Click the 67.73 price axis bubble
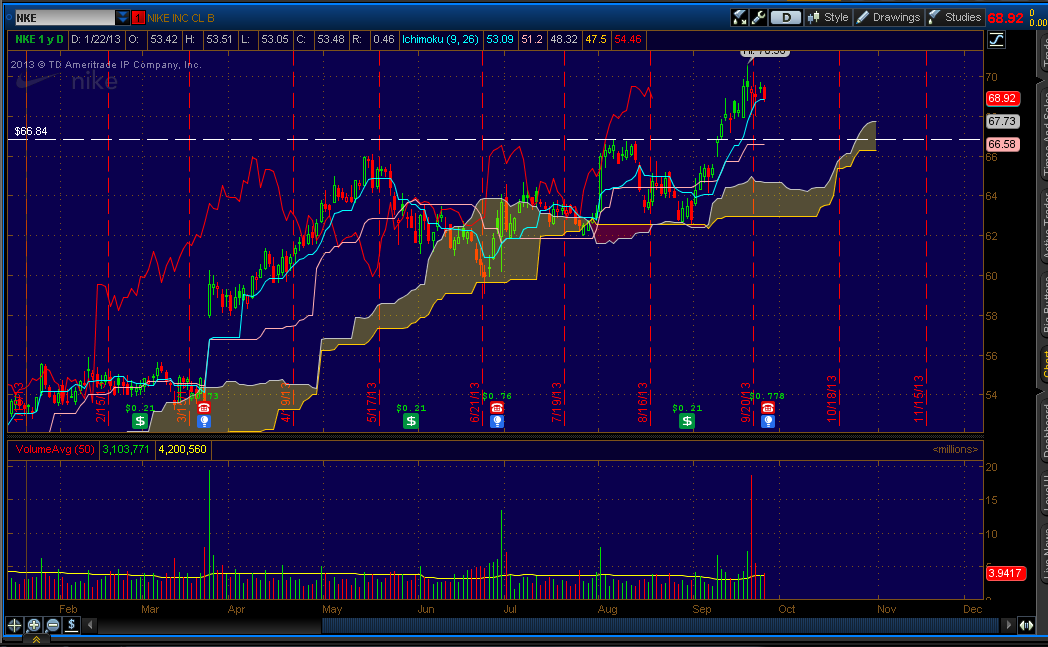This screenshot has height=647, width=1048. [x=1003, y=121]
